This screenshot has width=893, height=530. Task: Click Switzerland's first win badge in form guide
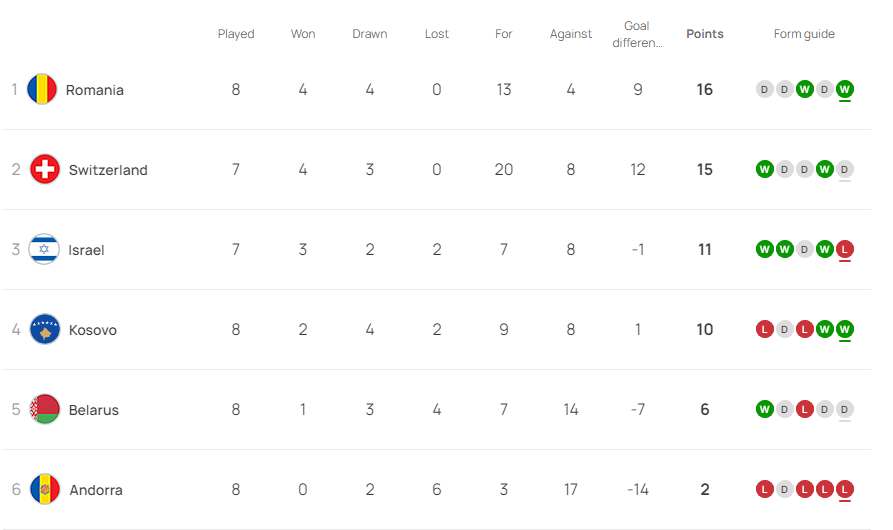764,170
